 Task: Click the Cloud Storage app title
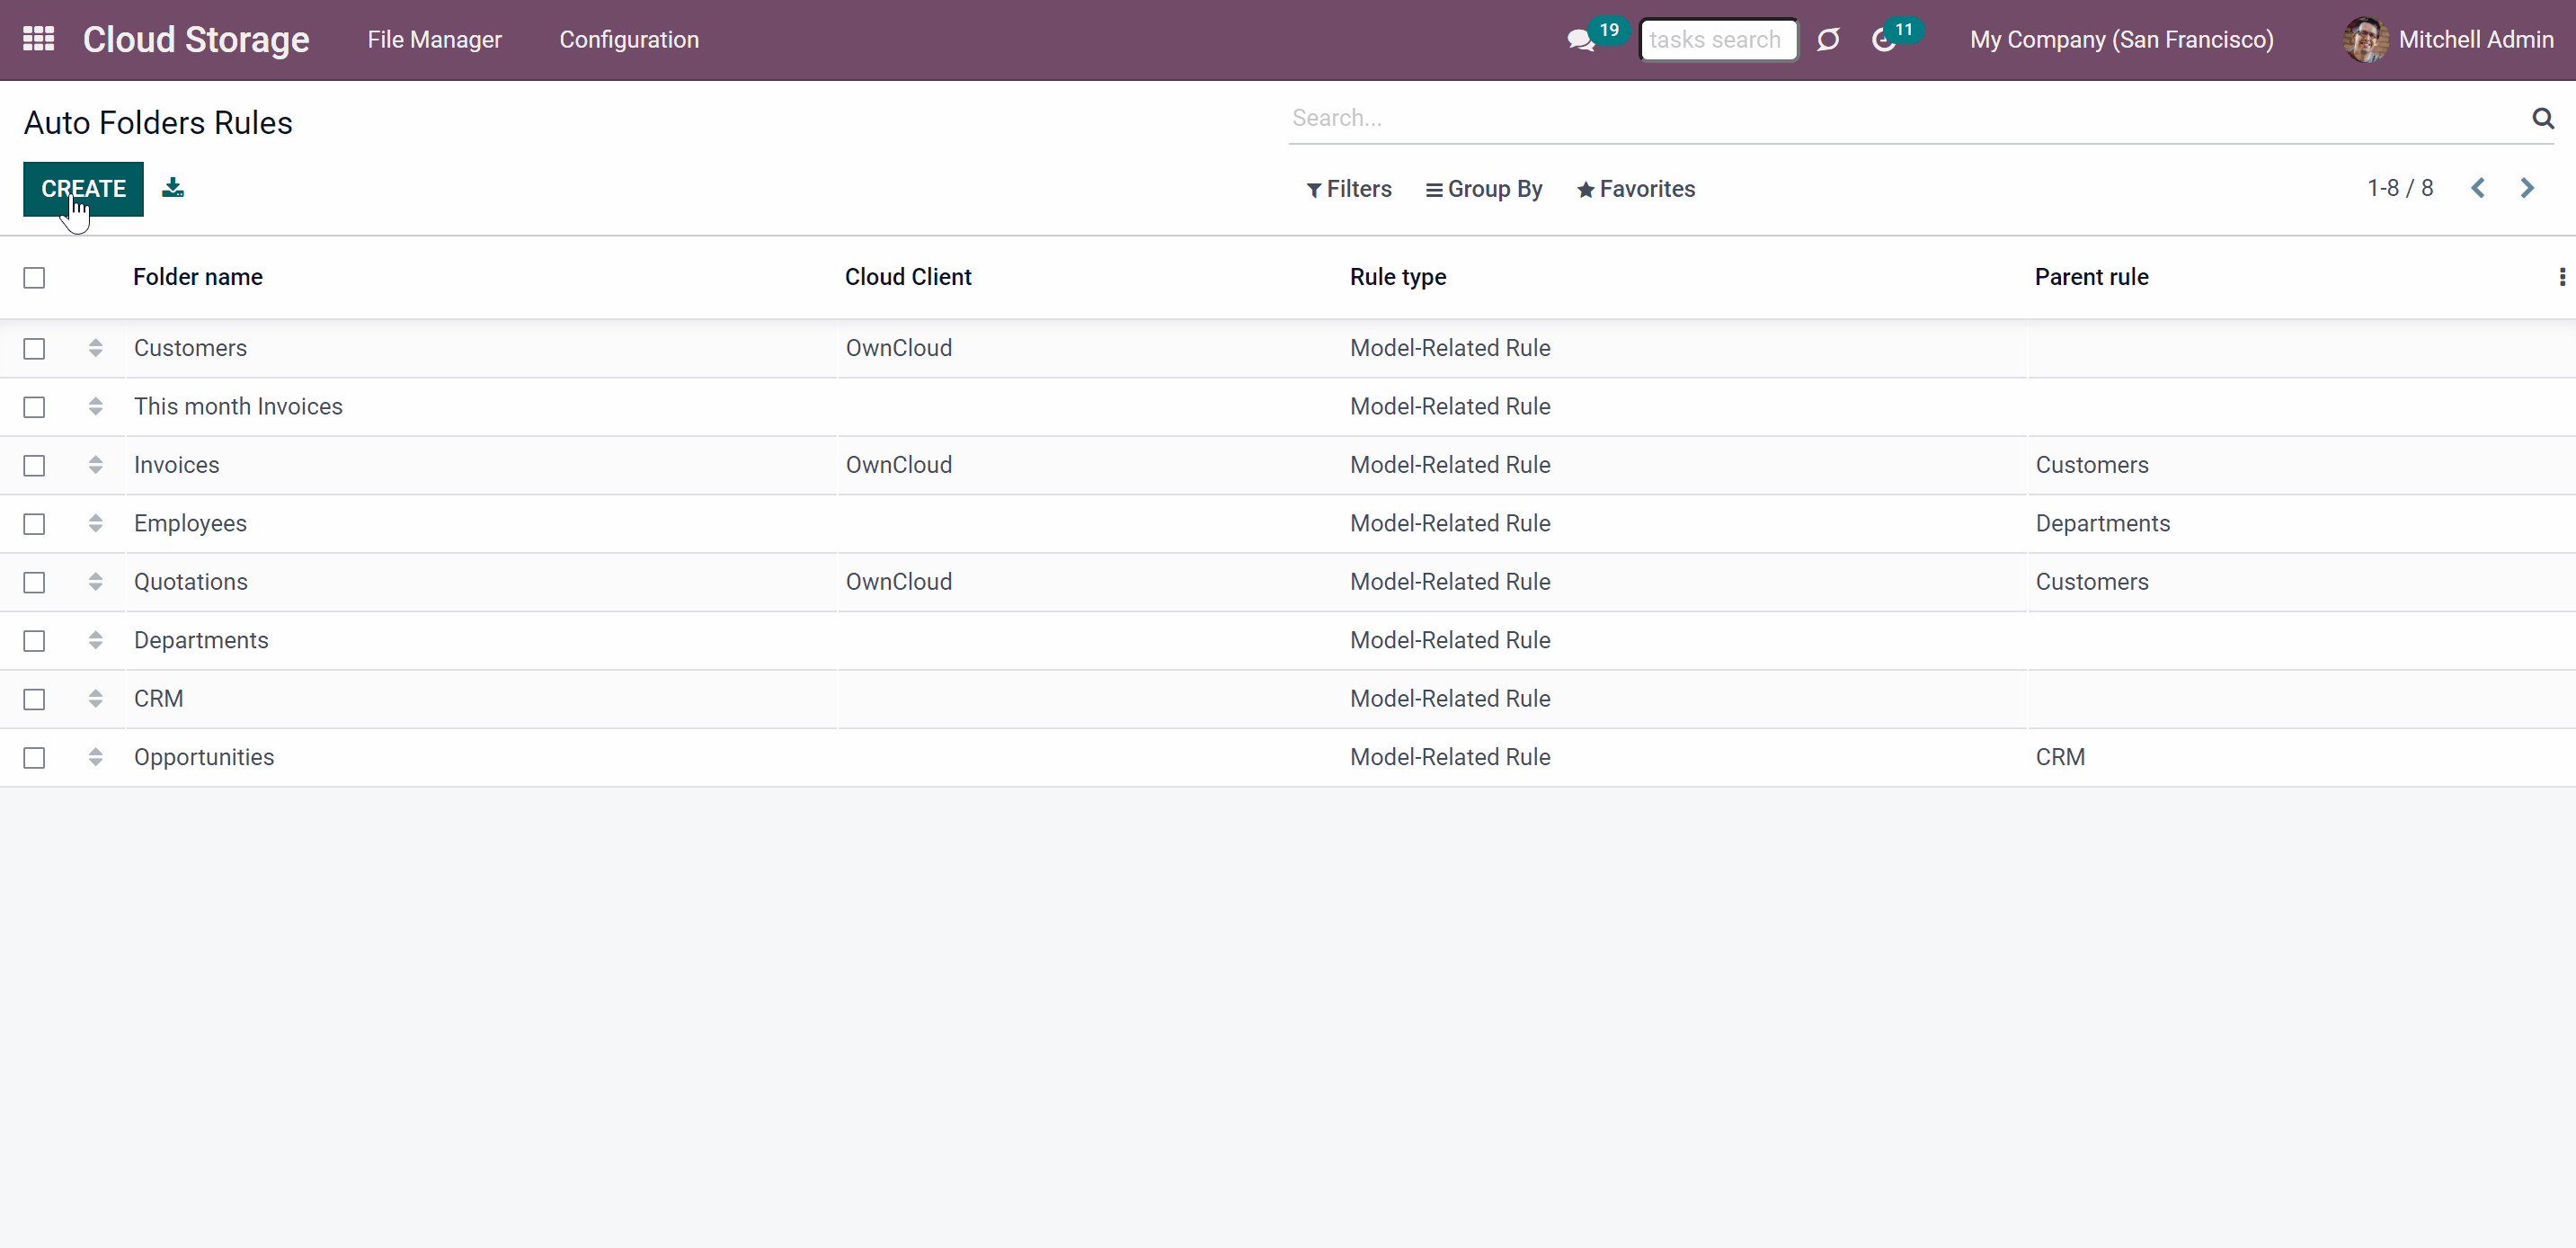click(x=196, y=40)
